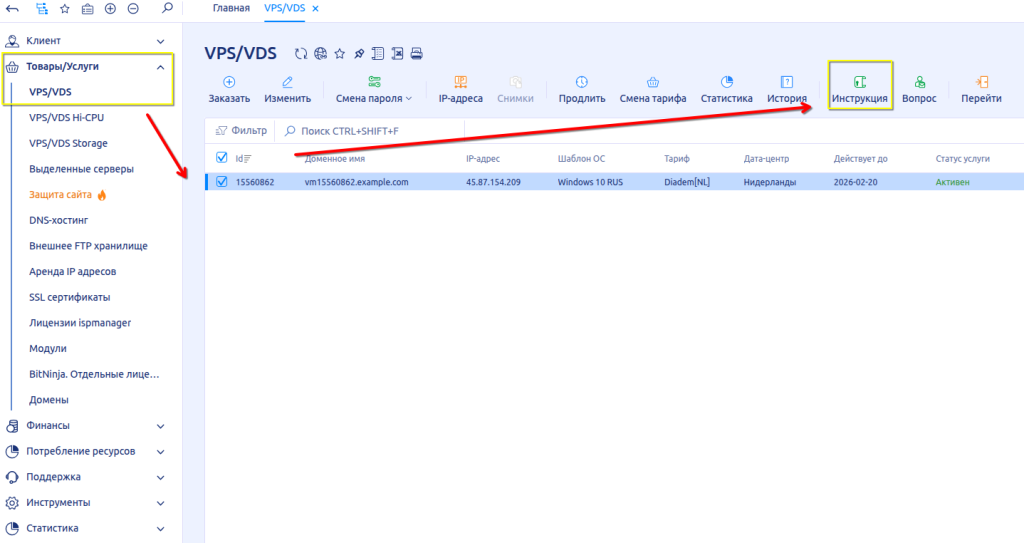
Task: Open Статистика pie chart icon
Action: tap(727, 82)
